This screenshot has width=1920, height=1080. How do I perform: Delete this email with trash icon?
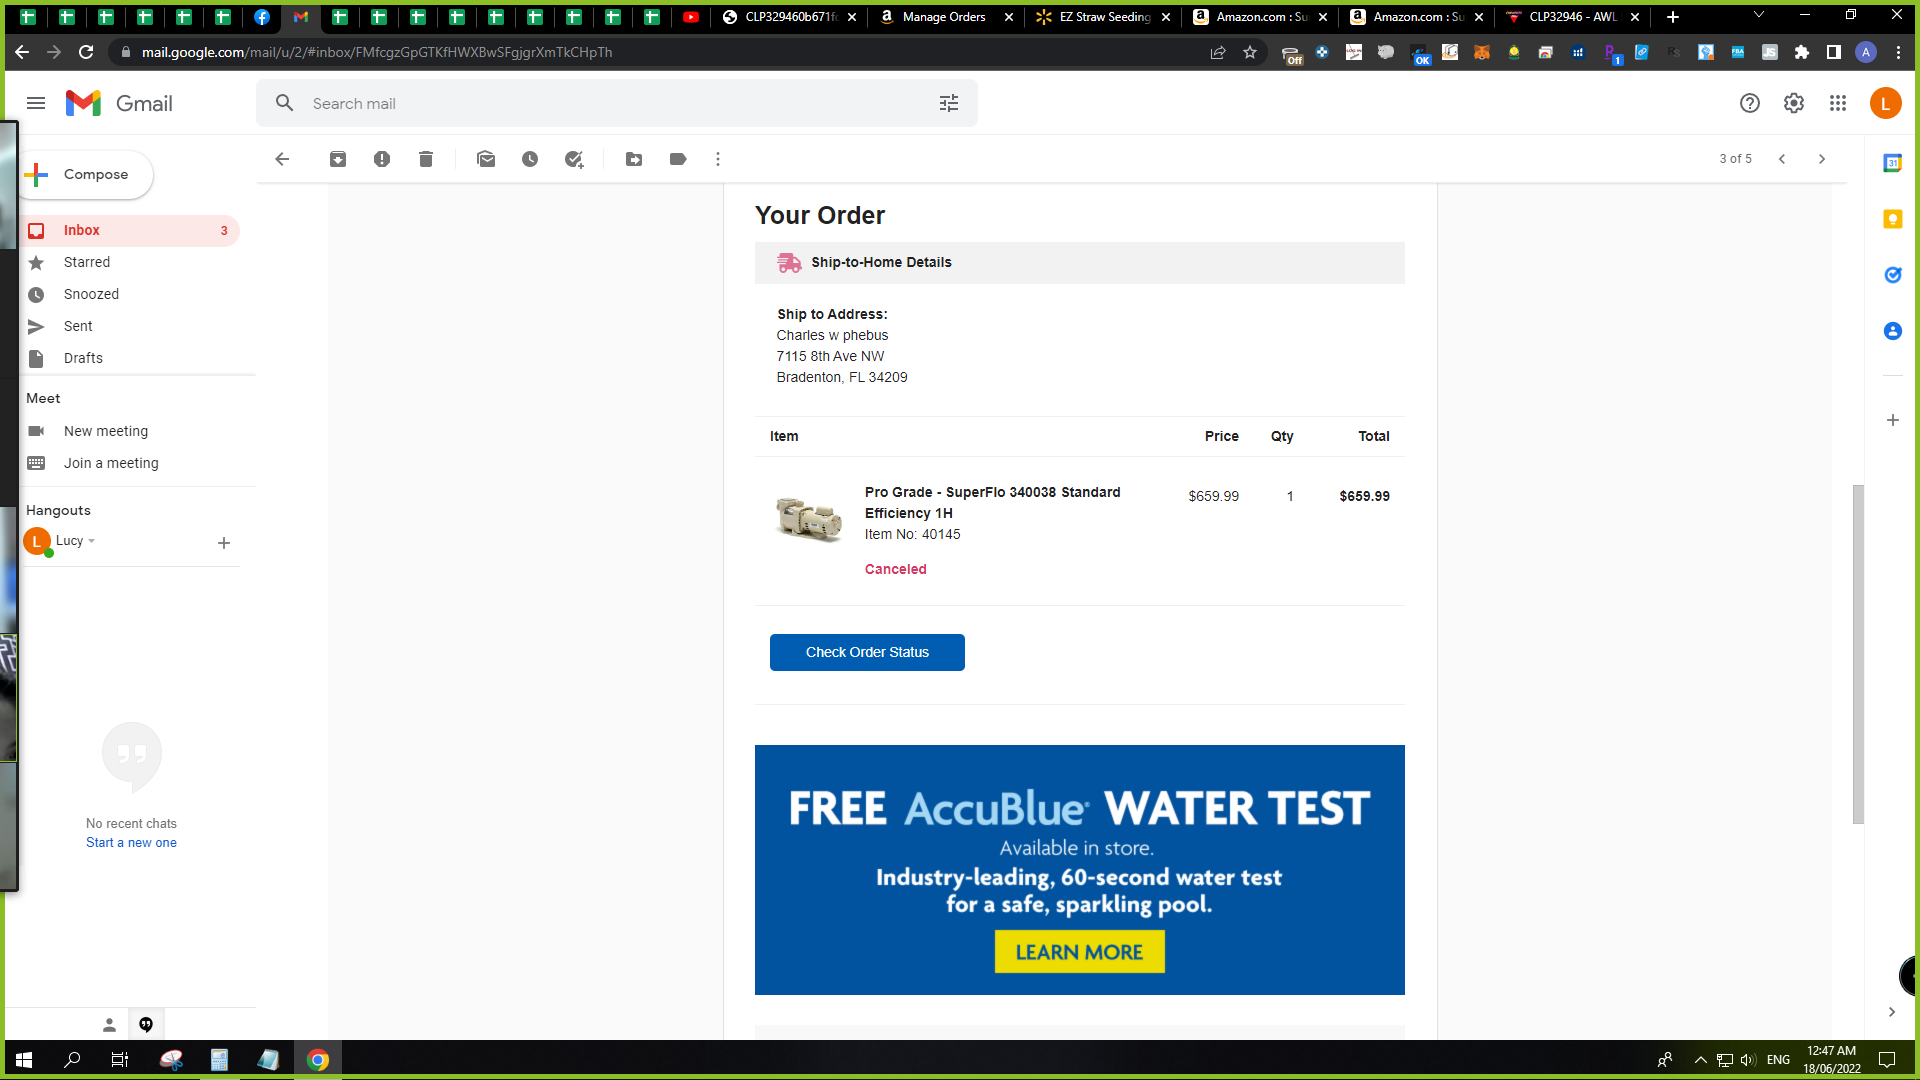click(x=426, y=159)
